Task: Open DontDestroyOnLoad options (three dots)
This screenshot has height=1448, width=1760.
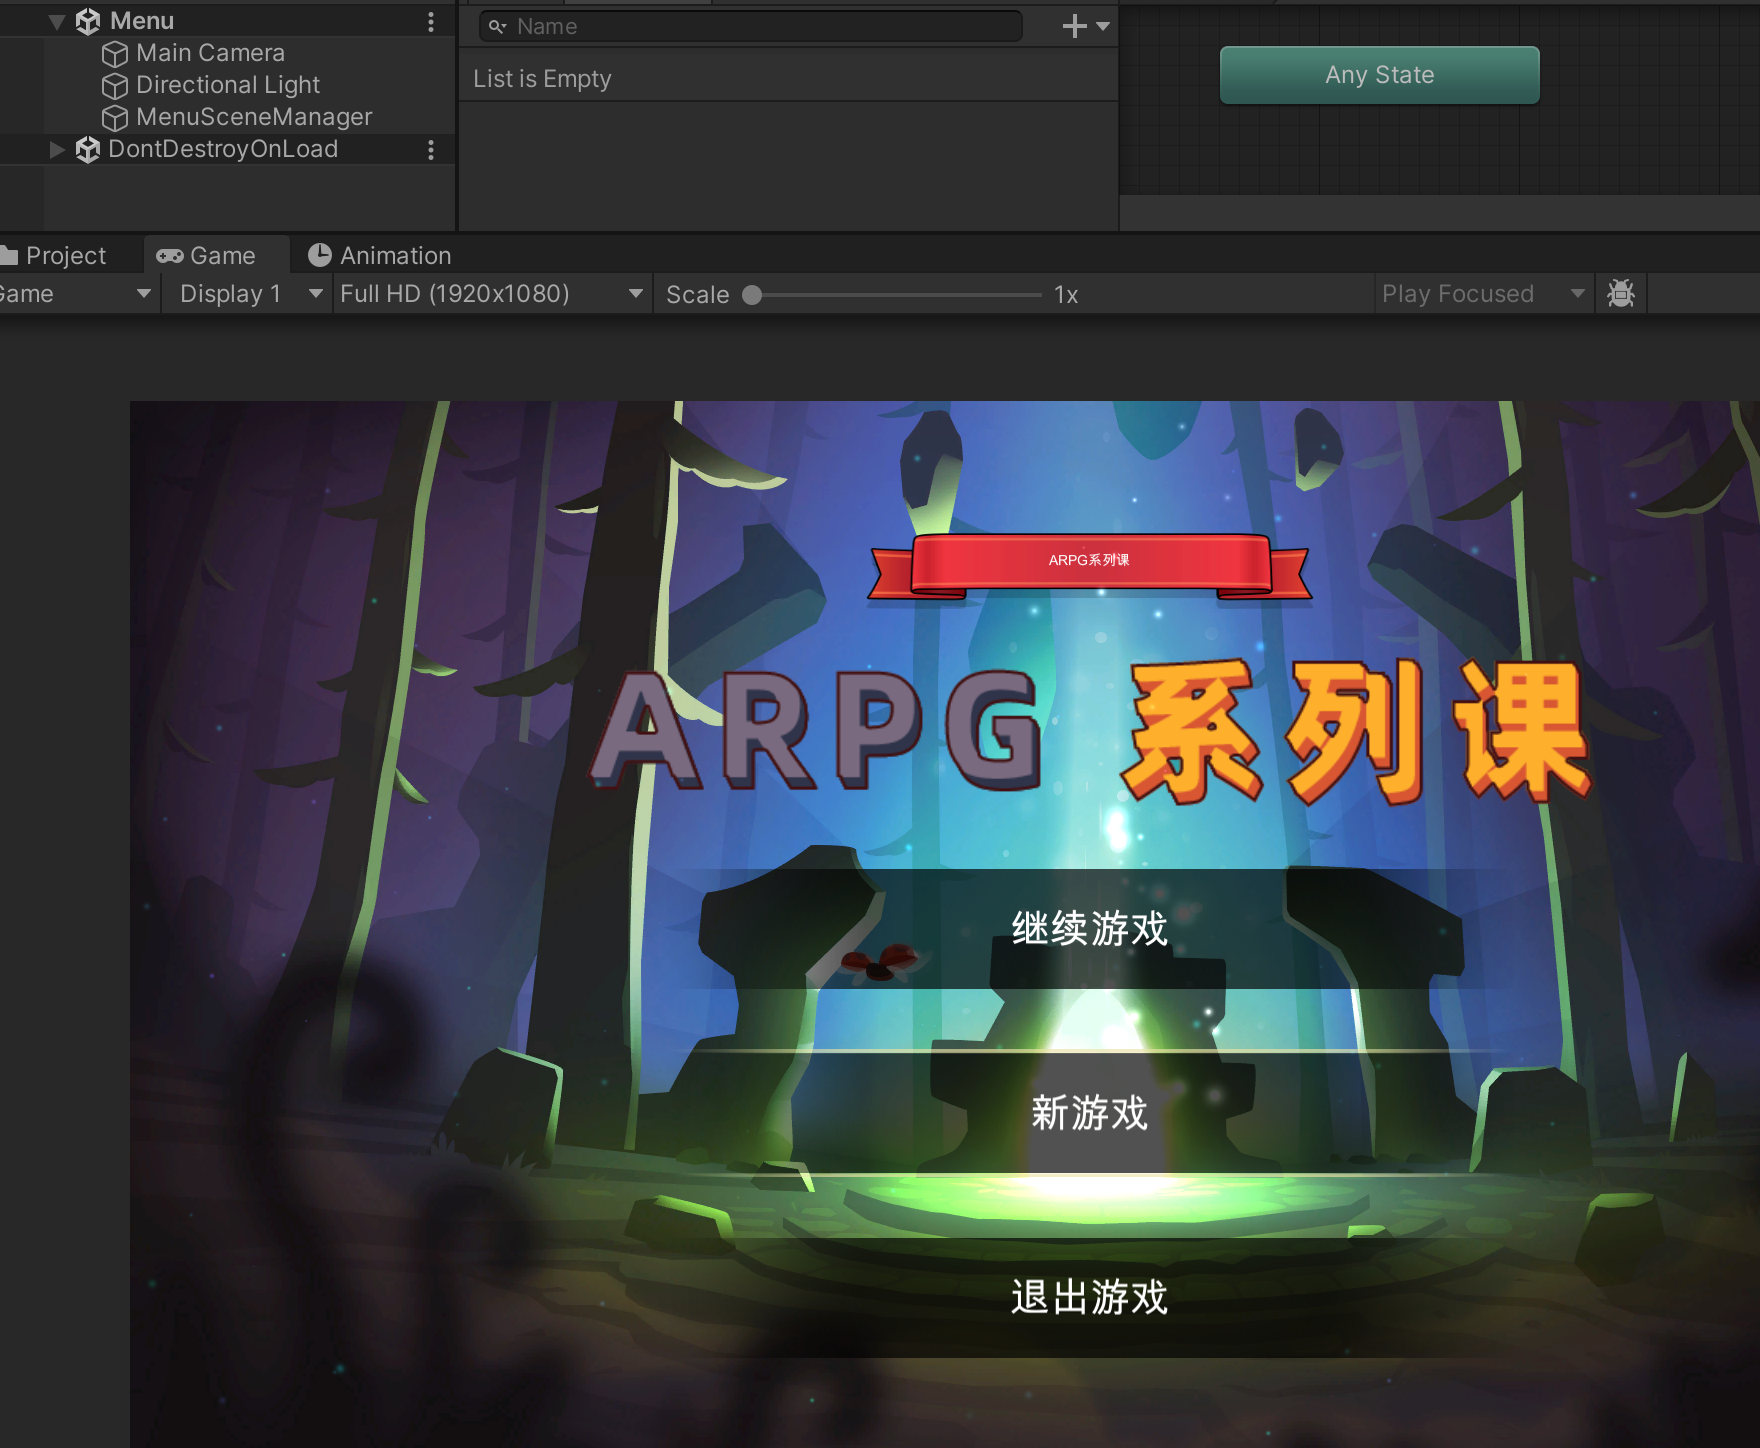Action: tap(431, 149)
